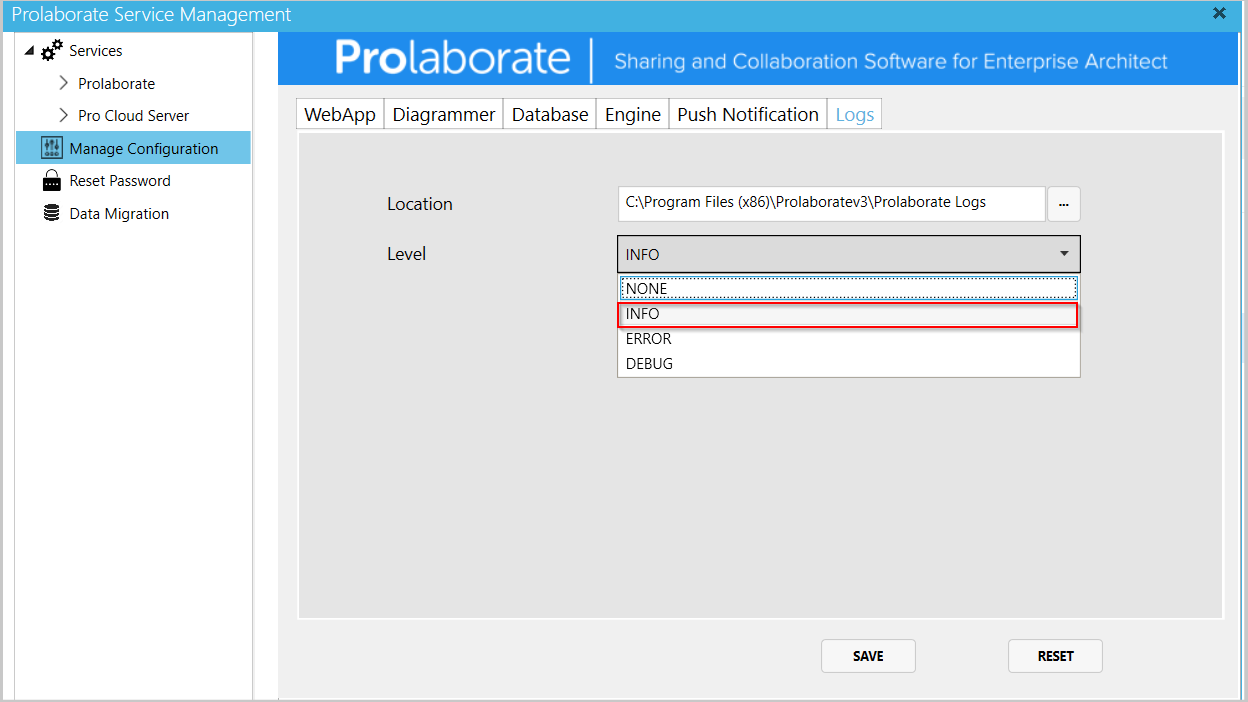1248x702 pixels.
Task: Collapse the Services tree node
Action: (29, 51)
